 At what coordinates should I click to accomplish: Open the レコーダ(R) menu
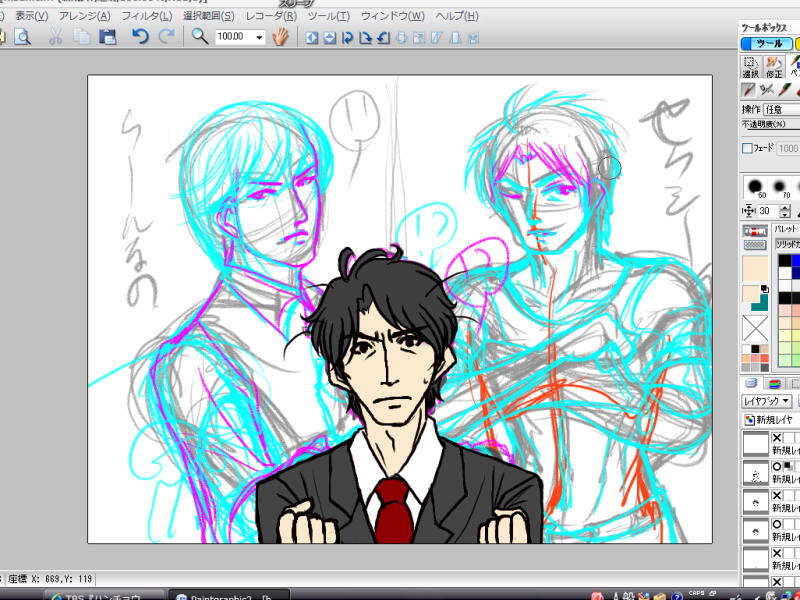pyautogui.click(x=271, y=16)
